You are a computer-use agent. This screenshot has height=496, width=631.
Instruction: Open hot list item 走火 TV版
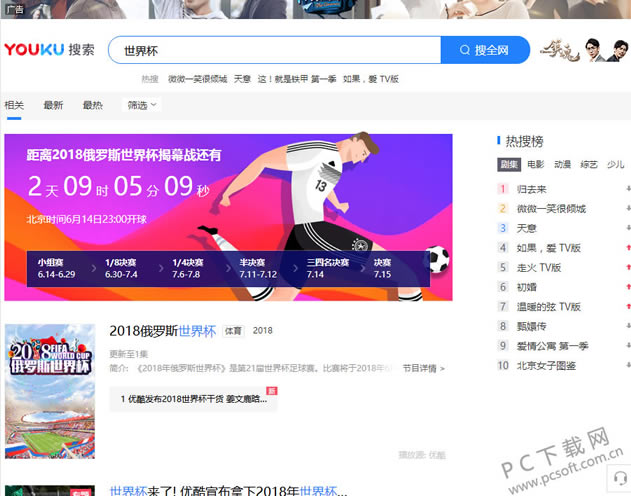tap(539, 268)
